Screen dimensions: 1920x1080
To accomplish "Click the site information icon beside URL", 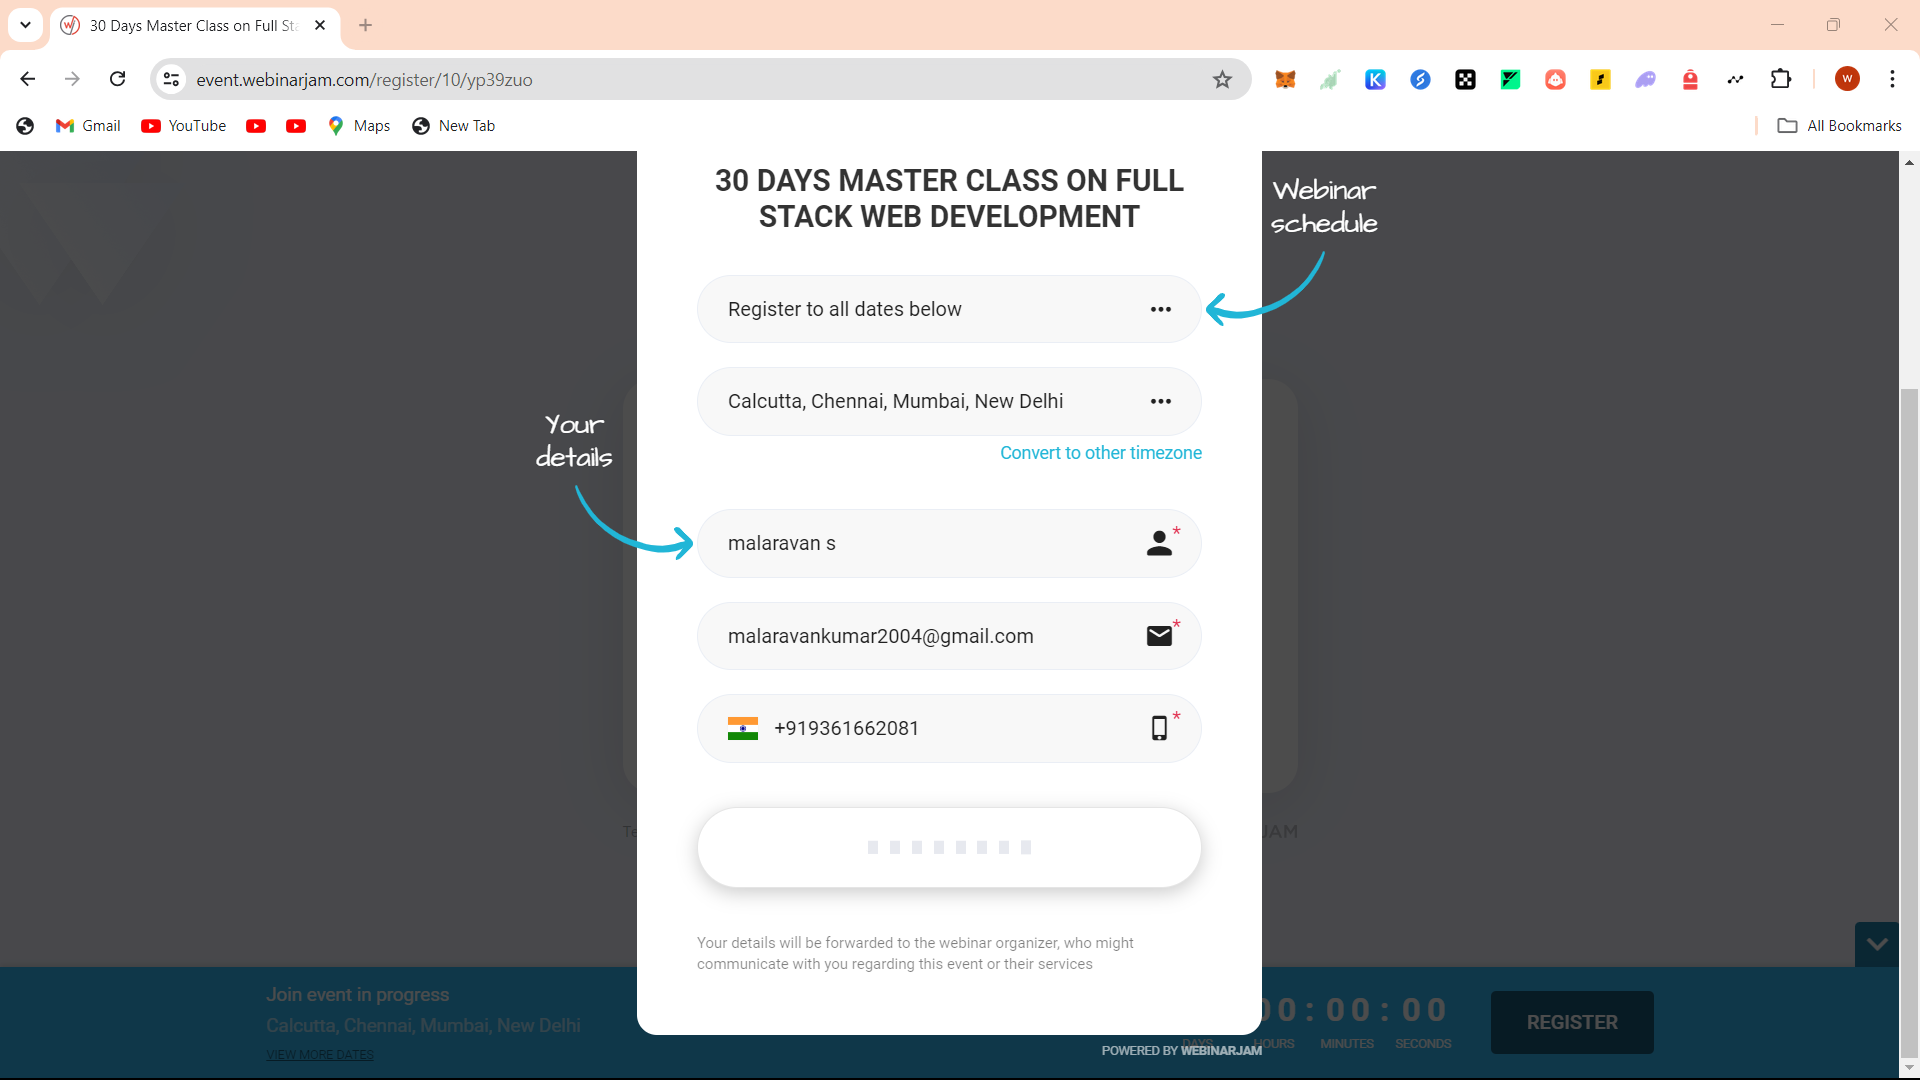I will (172, 80).
